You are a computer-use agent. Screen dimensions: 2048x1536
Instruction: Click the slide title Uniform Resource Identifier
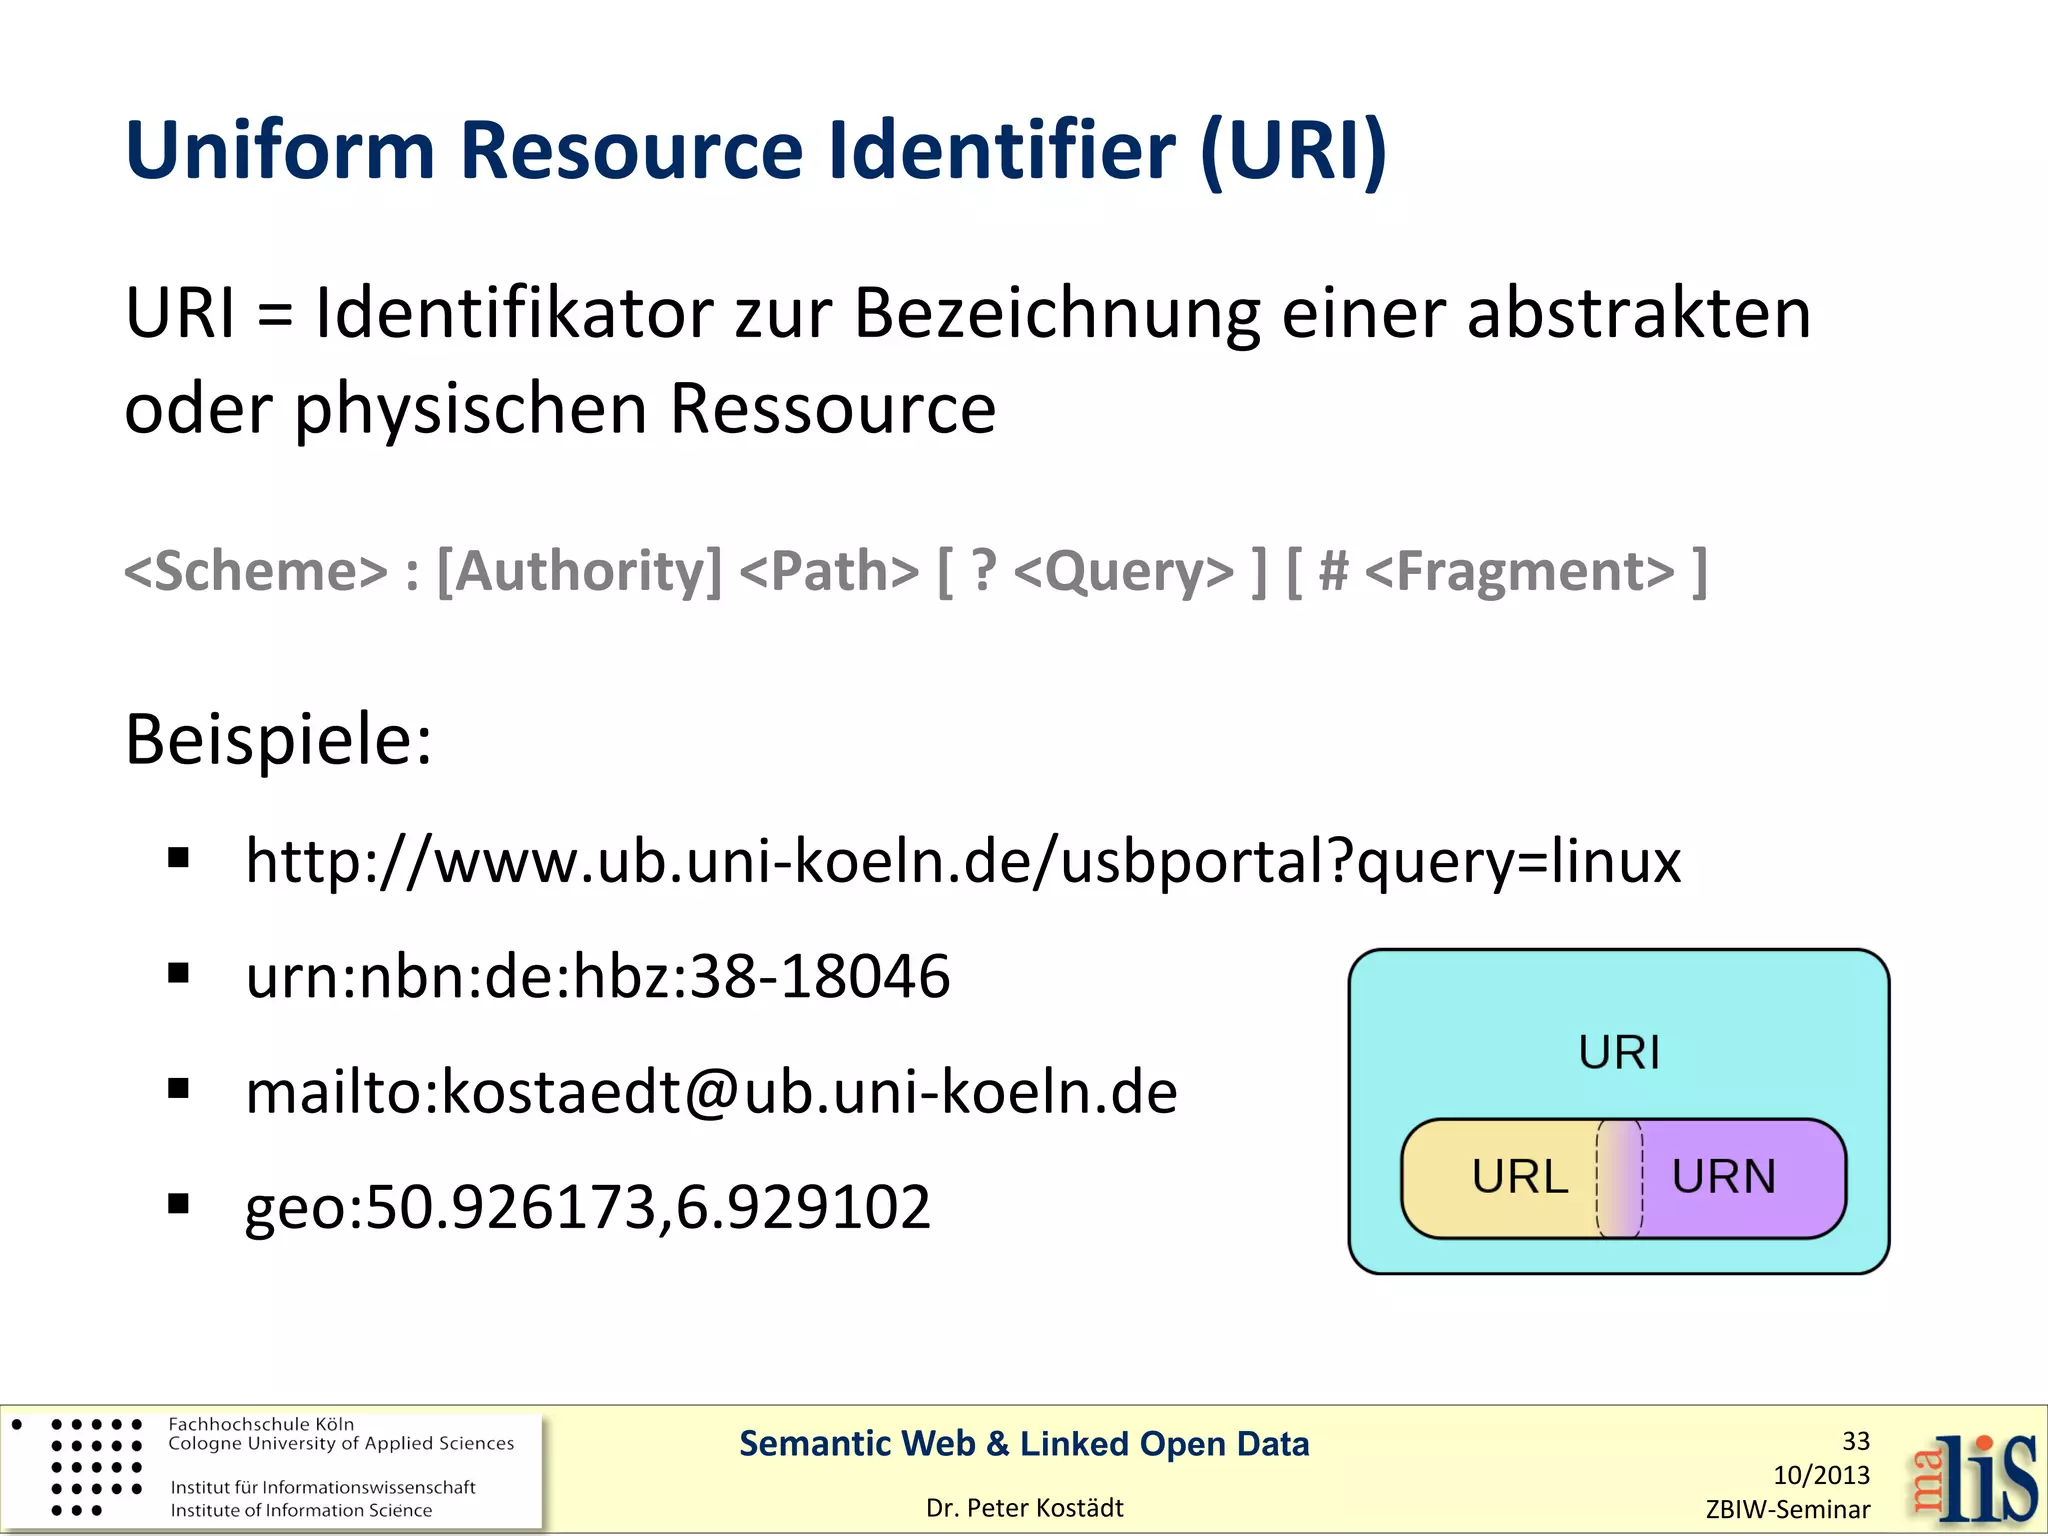click(756, 151)
